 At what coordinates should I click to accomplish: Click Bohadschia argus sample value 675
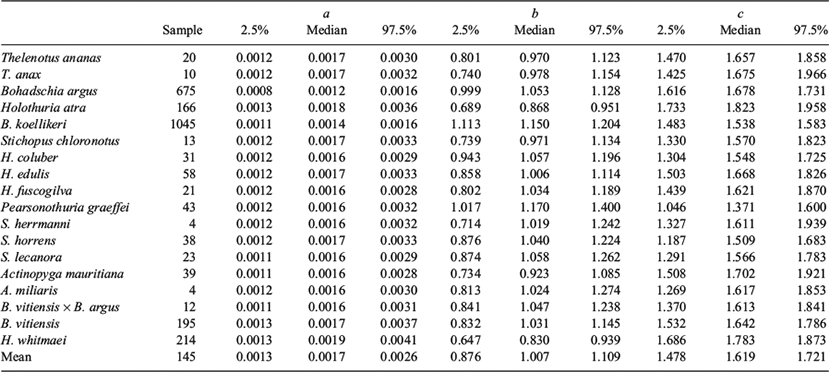click(186, 91)
